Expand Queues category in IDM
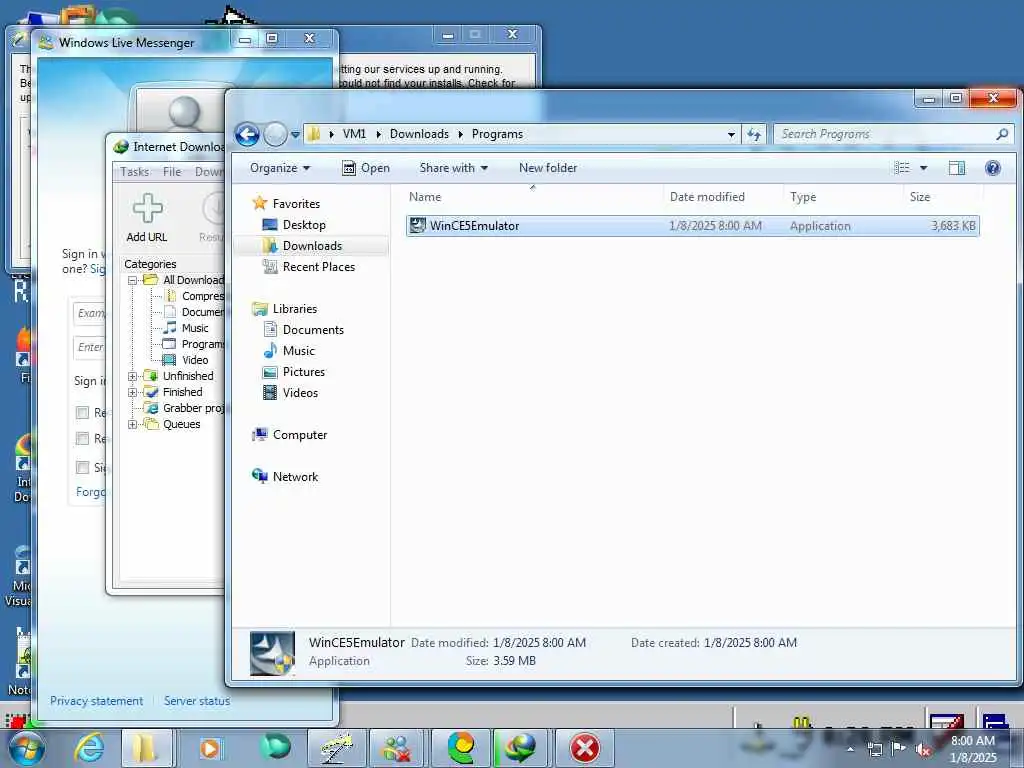The height and width of the screenshot is (768, 1024). point(132,424)
